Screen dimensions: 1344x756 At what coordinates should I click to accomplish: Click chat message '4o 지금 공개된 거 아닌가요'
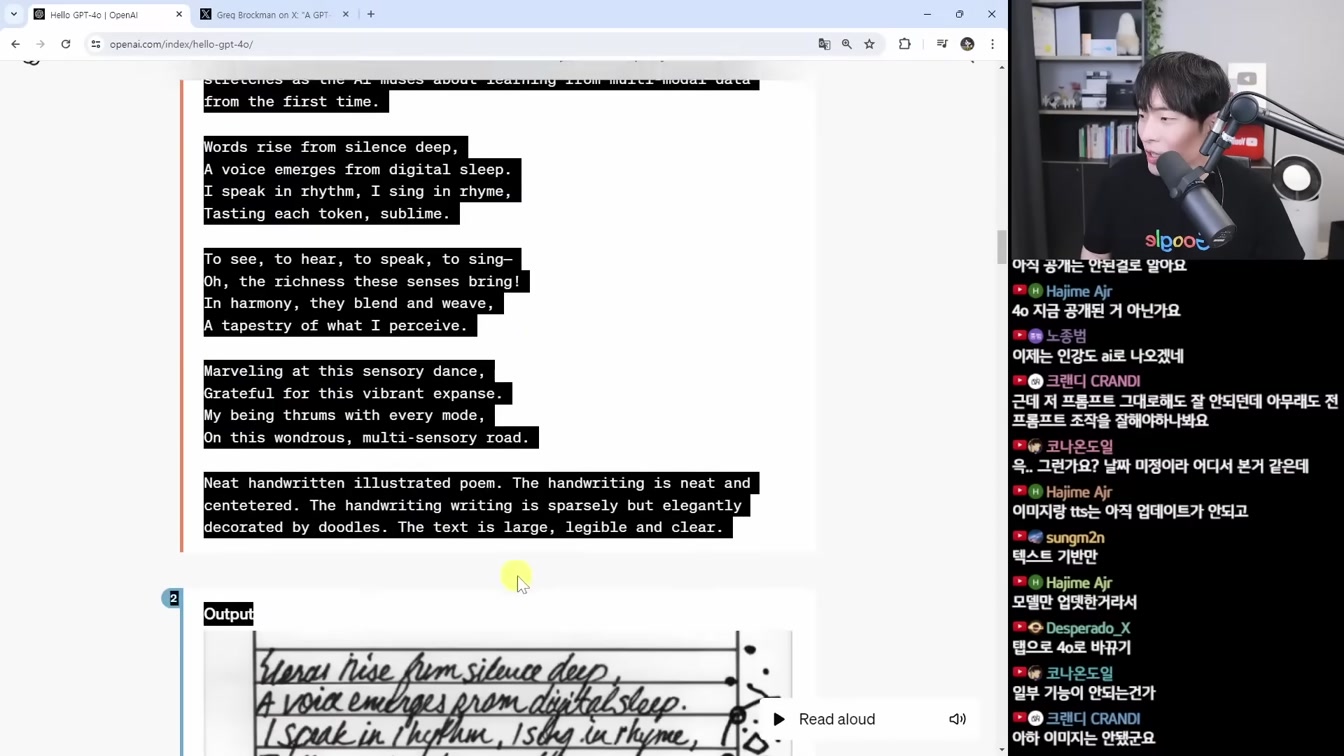pyautogui.click(x=1096, y=310)
